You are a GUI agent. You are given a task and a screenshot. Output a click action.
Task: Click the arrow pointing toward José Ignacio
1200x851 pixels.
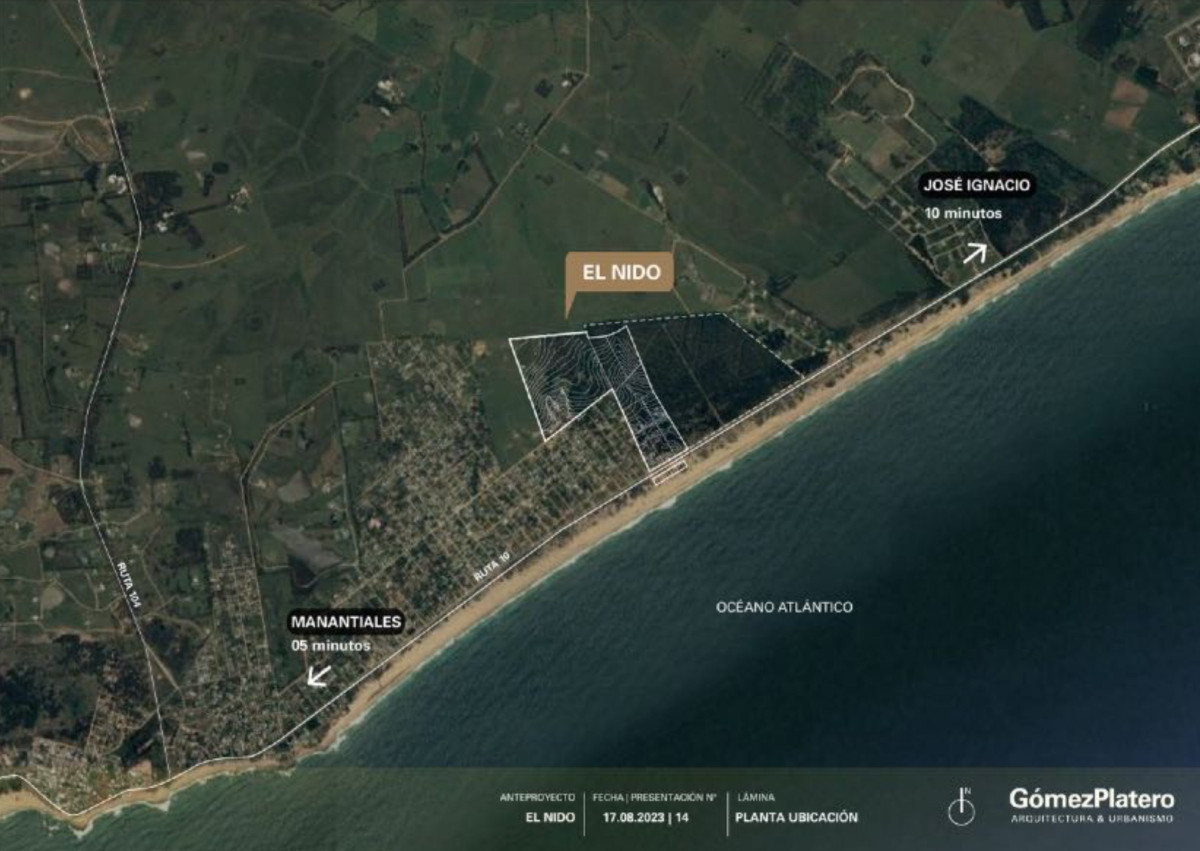[x=975, y=252]
